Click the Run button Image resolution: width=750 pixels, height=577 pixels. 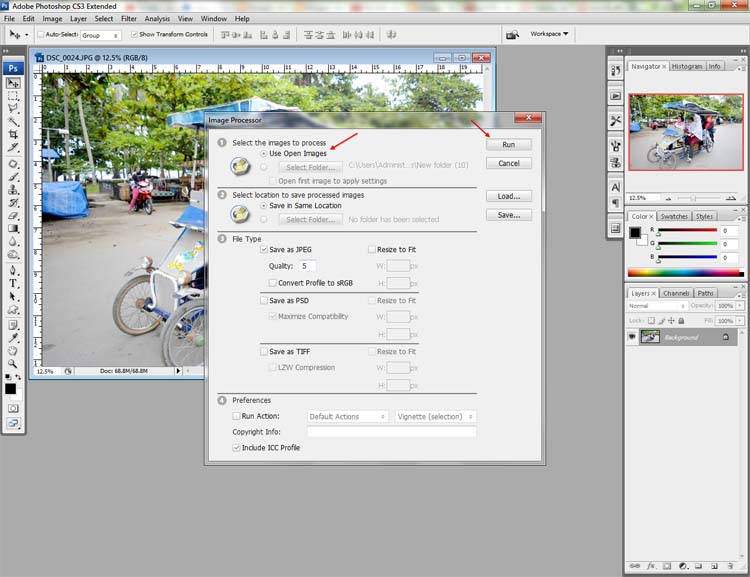click(508, 144)
